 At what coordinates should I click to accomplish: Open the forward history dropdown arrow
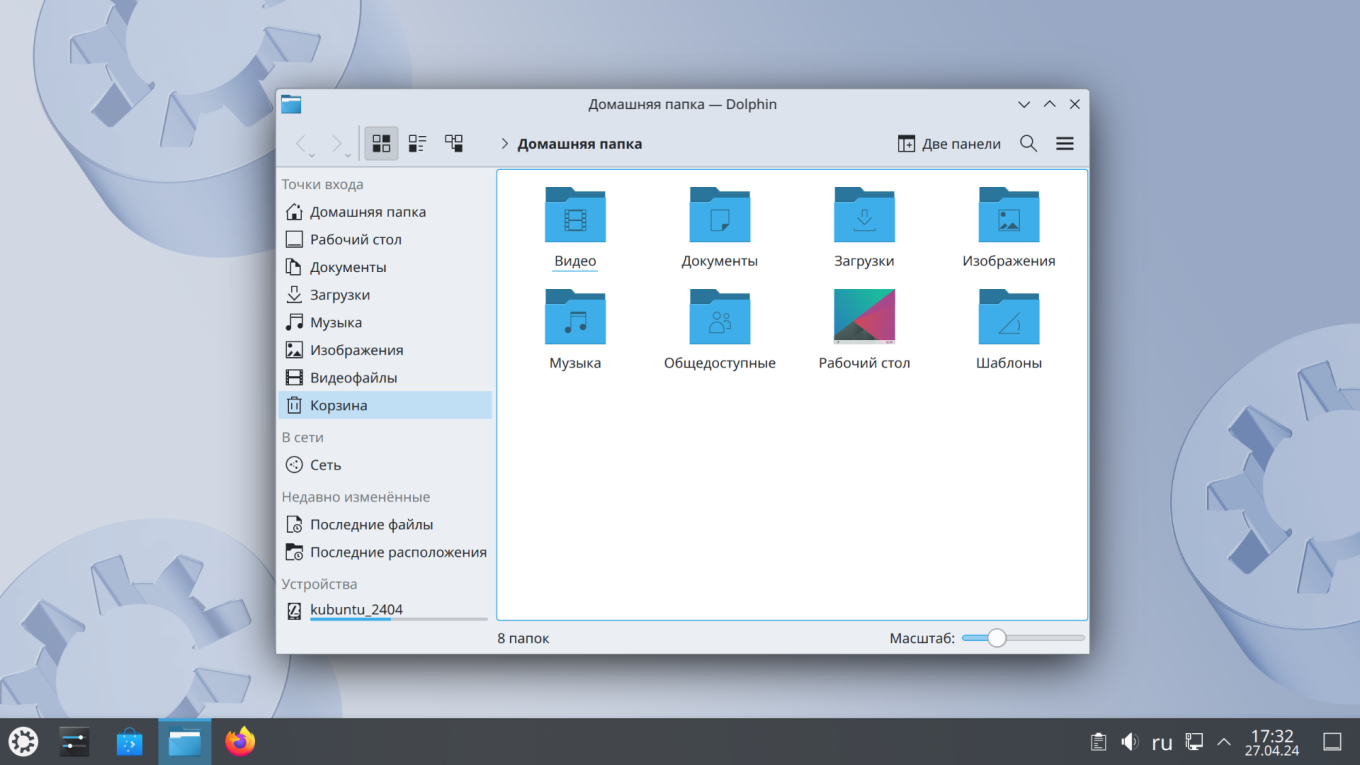348,155
